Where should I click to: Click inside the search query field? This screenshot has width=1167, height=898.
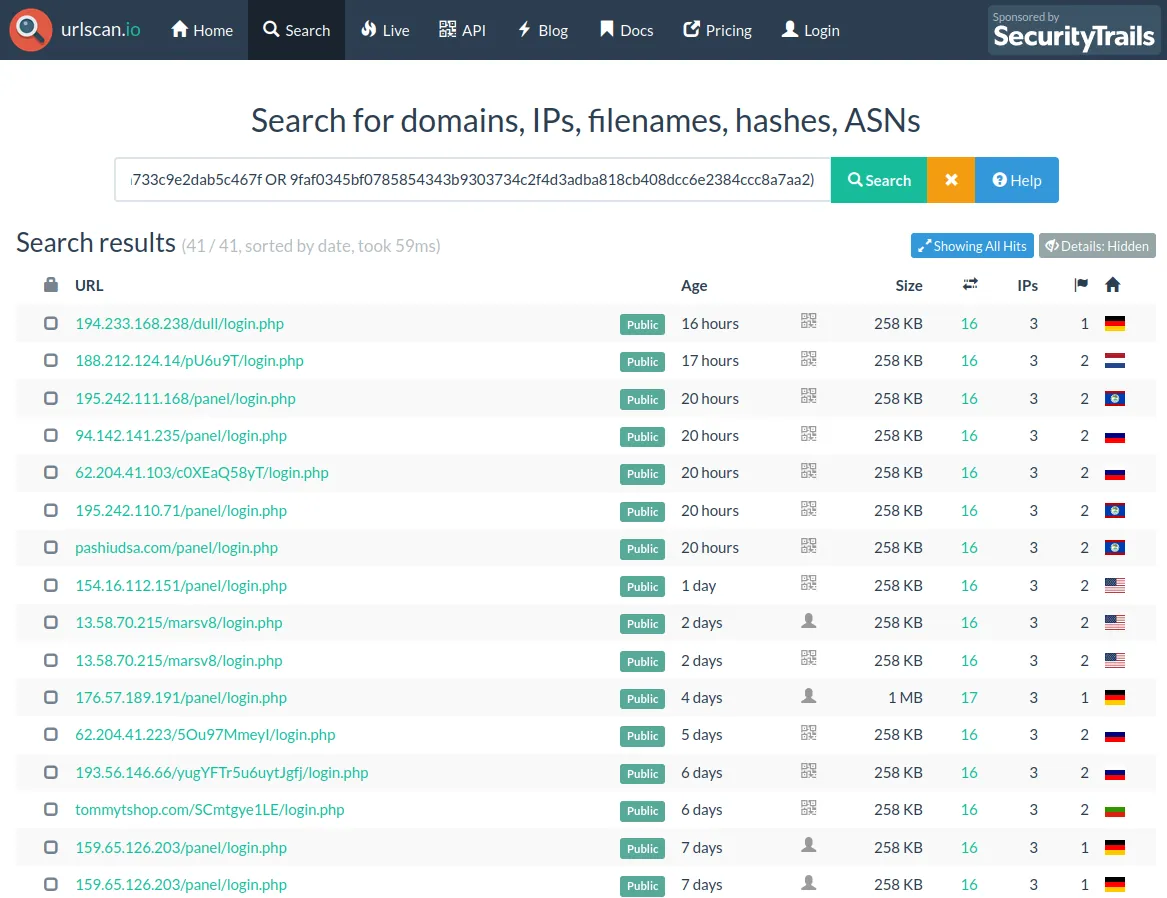coord(473,179)
